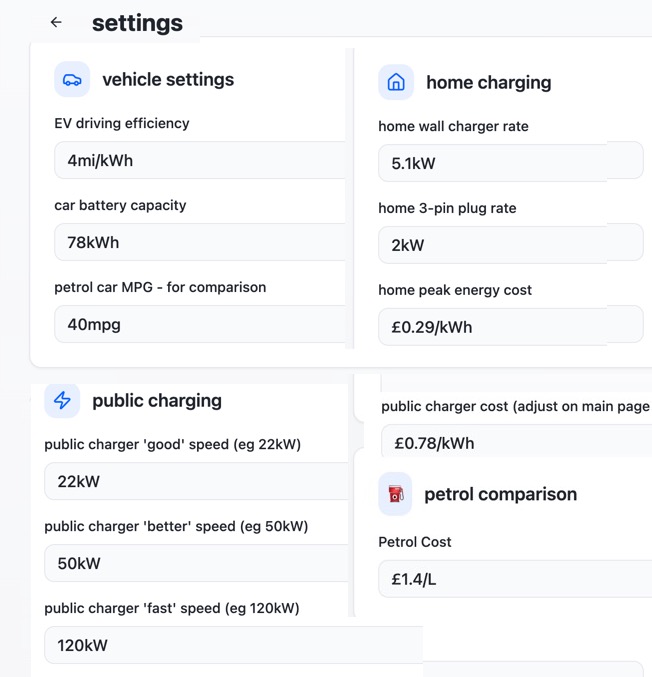652x677 pixels.
Task: Edit the 'fast' speed 120kW field
Action: click(230, 645)
